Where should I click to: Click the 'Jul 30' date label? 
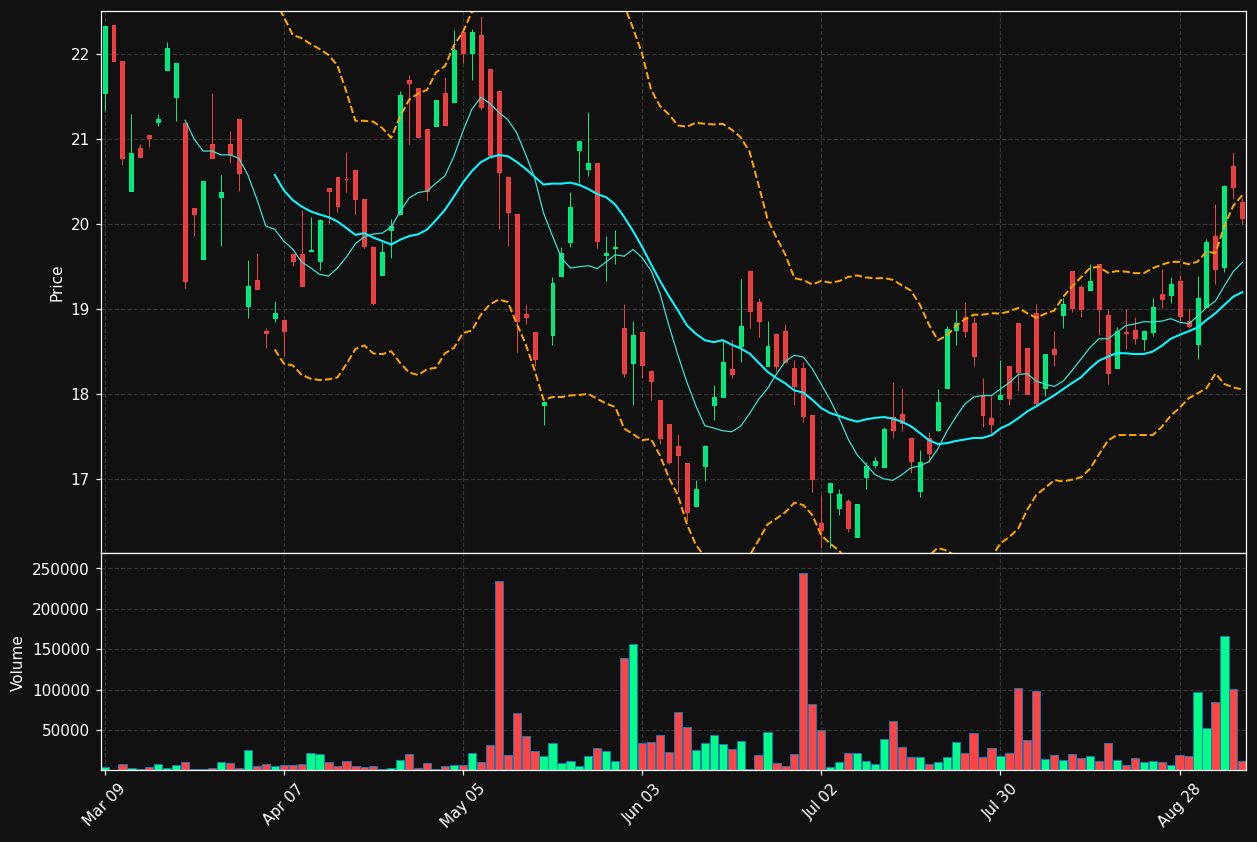[x=999, y=804]
